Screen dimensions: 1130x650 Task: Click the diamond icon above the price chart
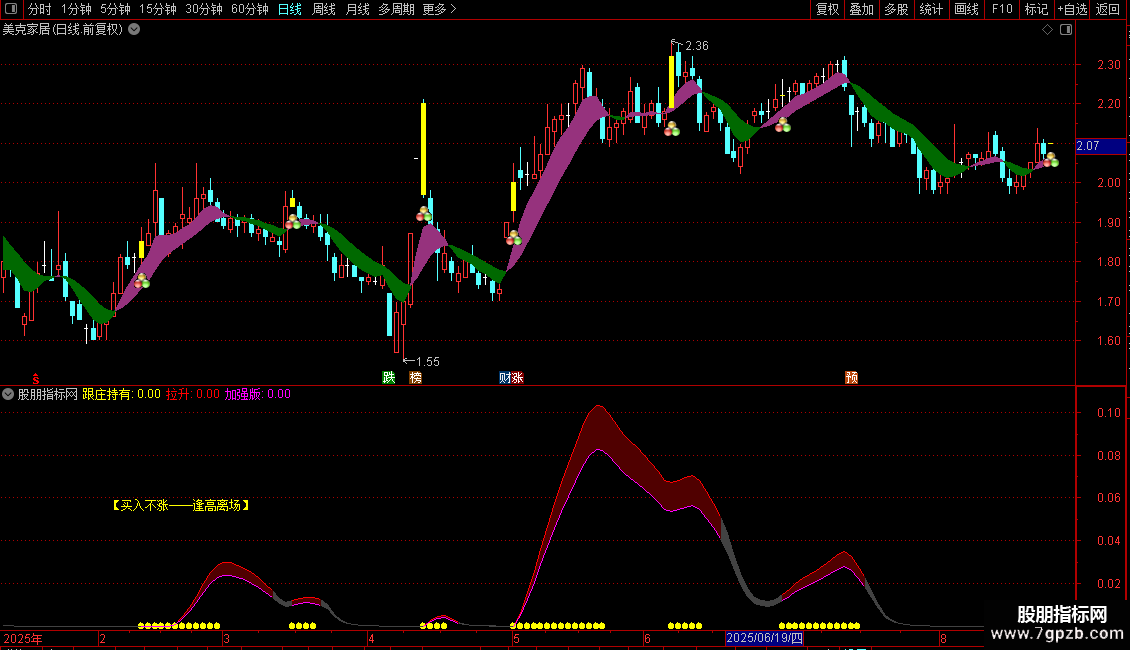tap(1048, 30)
